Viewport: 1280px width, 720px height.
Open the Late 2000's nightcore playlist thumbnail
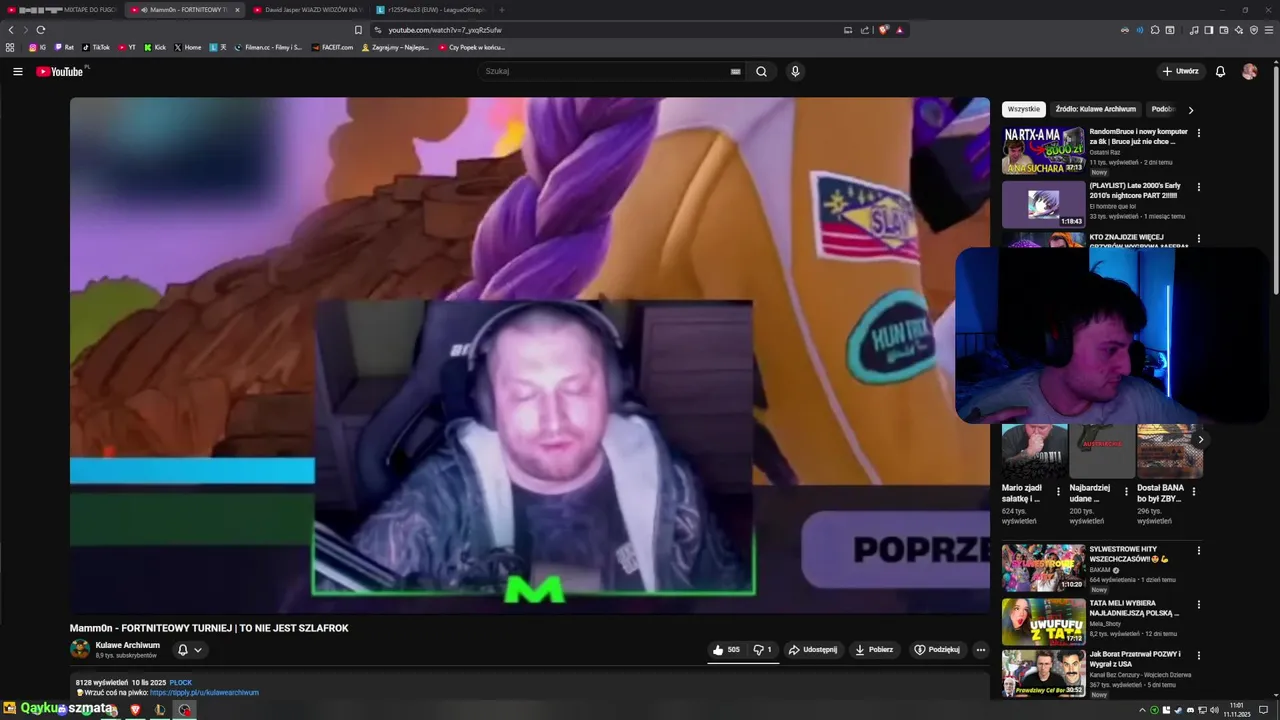(1043, 204)
